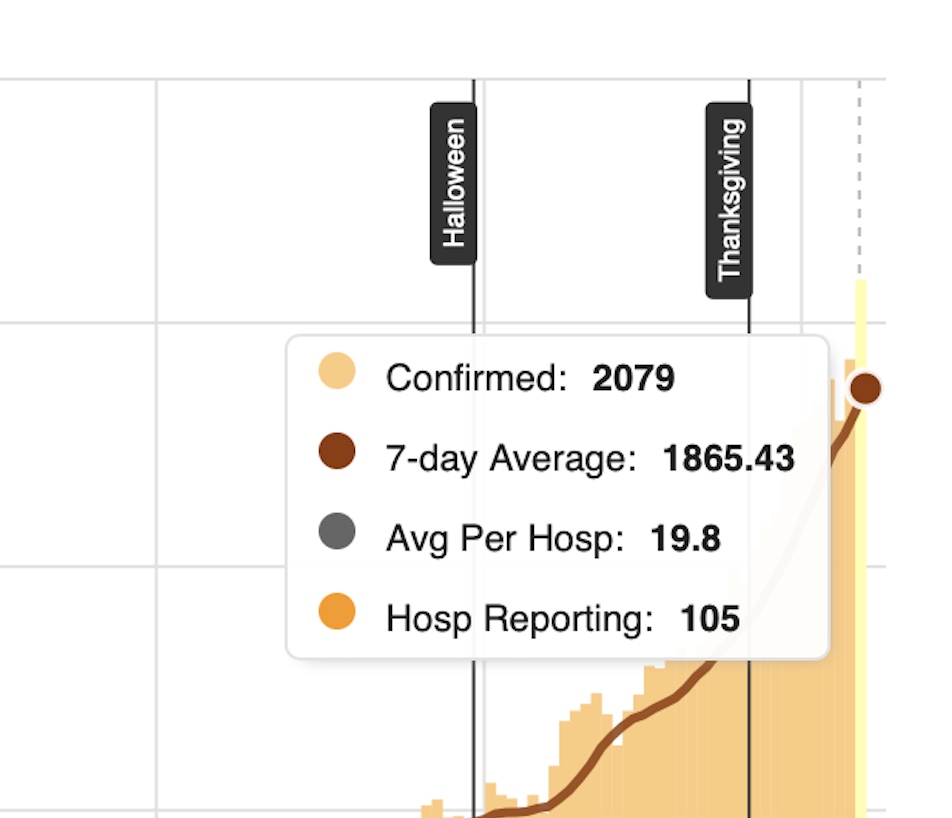The width and height of the screenshot is (952, 818).
Task: Click the gray Avg Per Hosp legend dot
Action: click(337, 531)
